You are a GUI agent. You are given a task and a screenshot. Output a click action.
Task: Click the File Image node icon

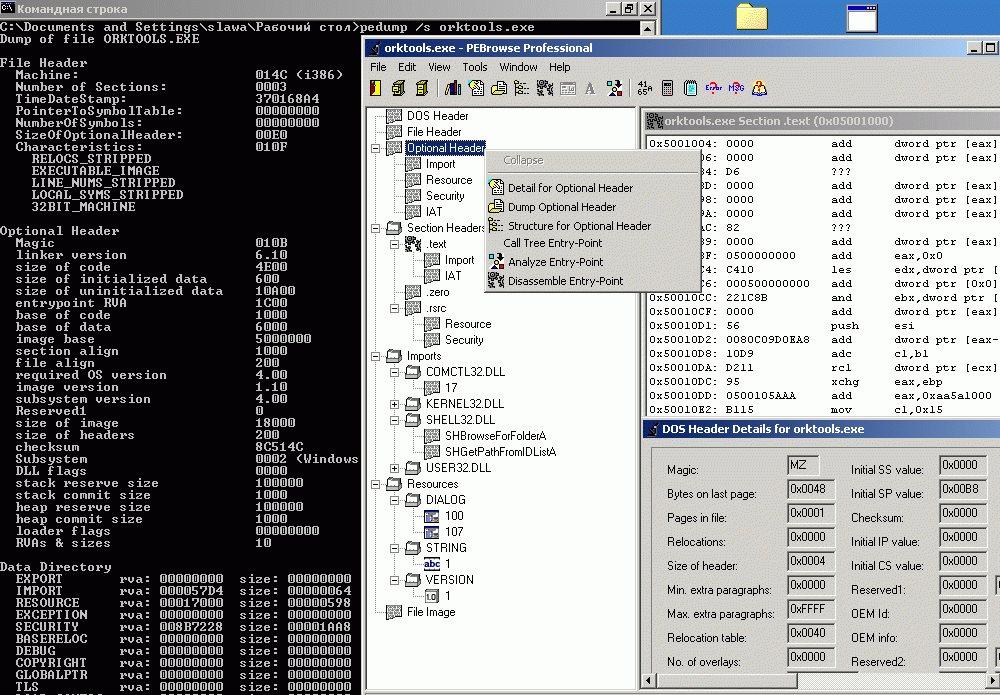pyautogui.click(x=395, y=611)
